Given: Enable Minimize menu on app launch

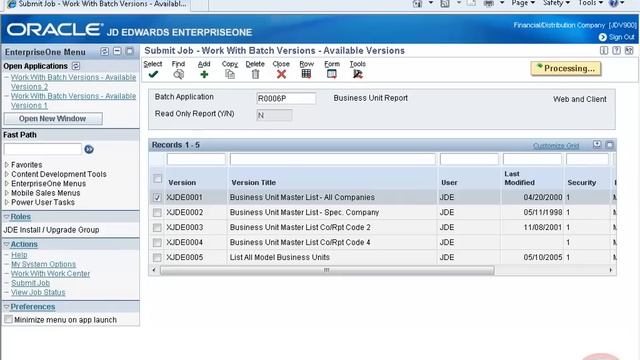Looking at the screenshot, I should tap(8, 319).
